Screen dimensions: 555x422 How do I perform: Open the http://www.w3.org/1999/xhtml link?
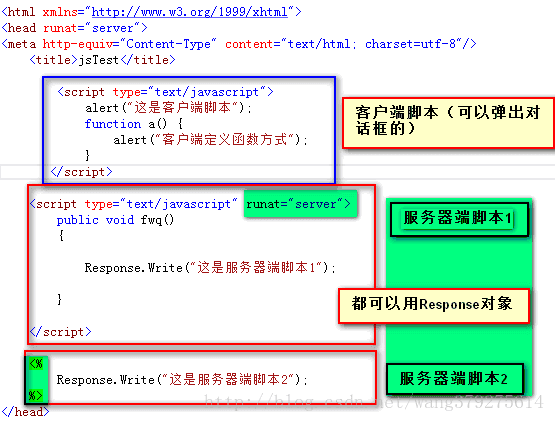point(189,12)
